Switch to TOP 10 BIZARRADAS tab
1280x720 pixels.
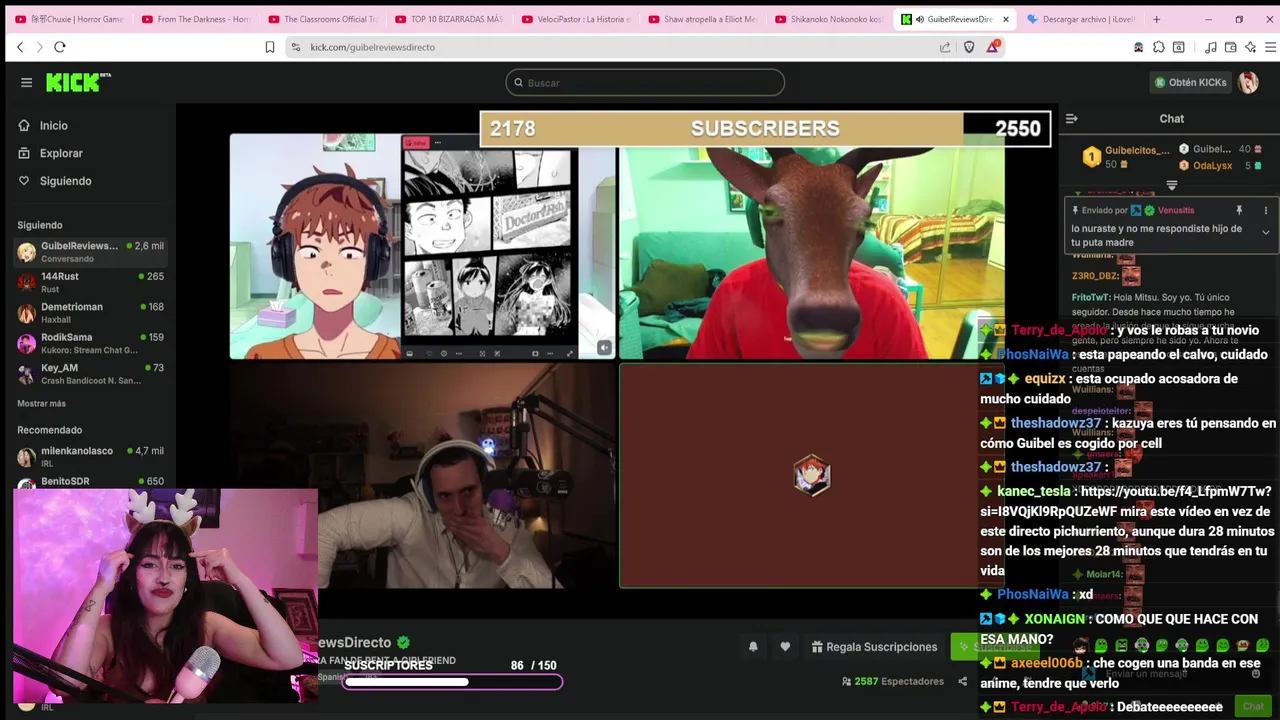448,19
